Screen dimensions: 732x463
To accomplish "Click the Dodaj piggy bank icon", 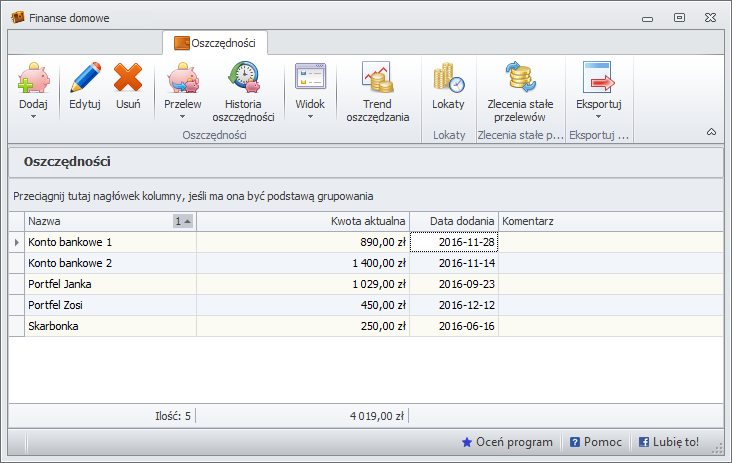I will 33,78.
